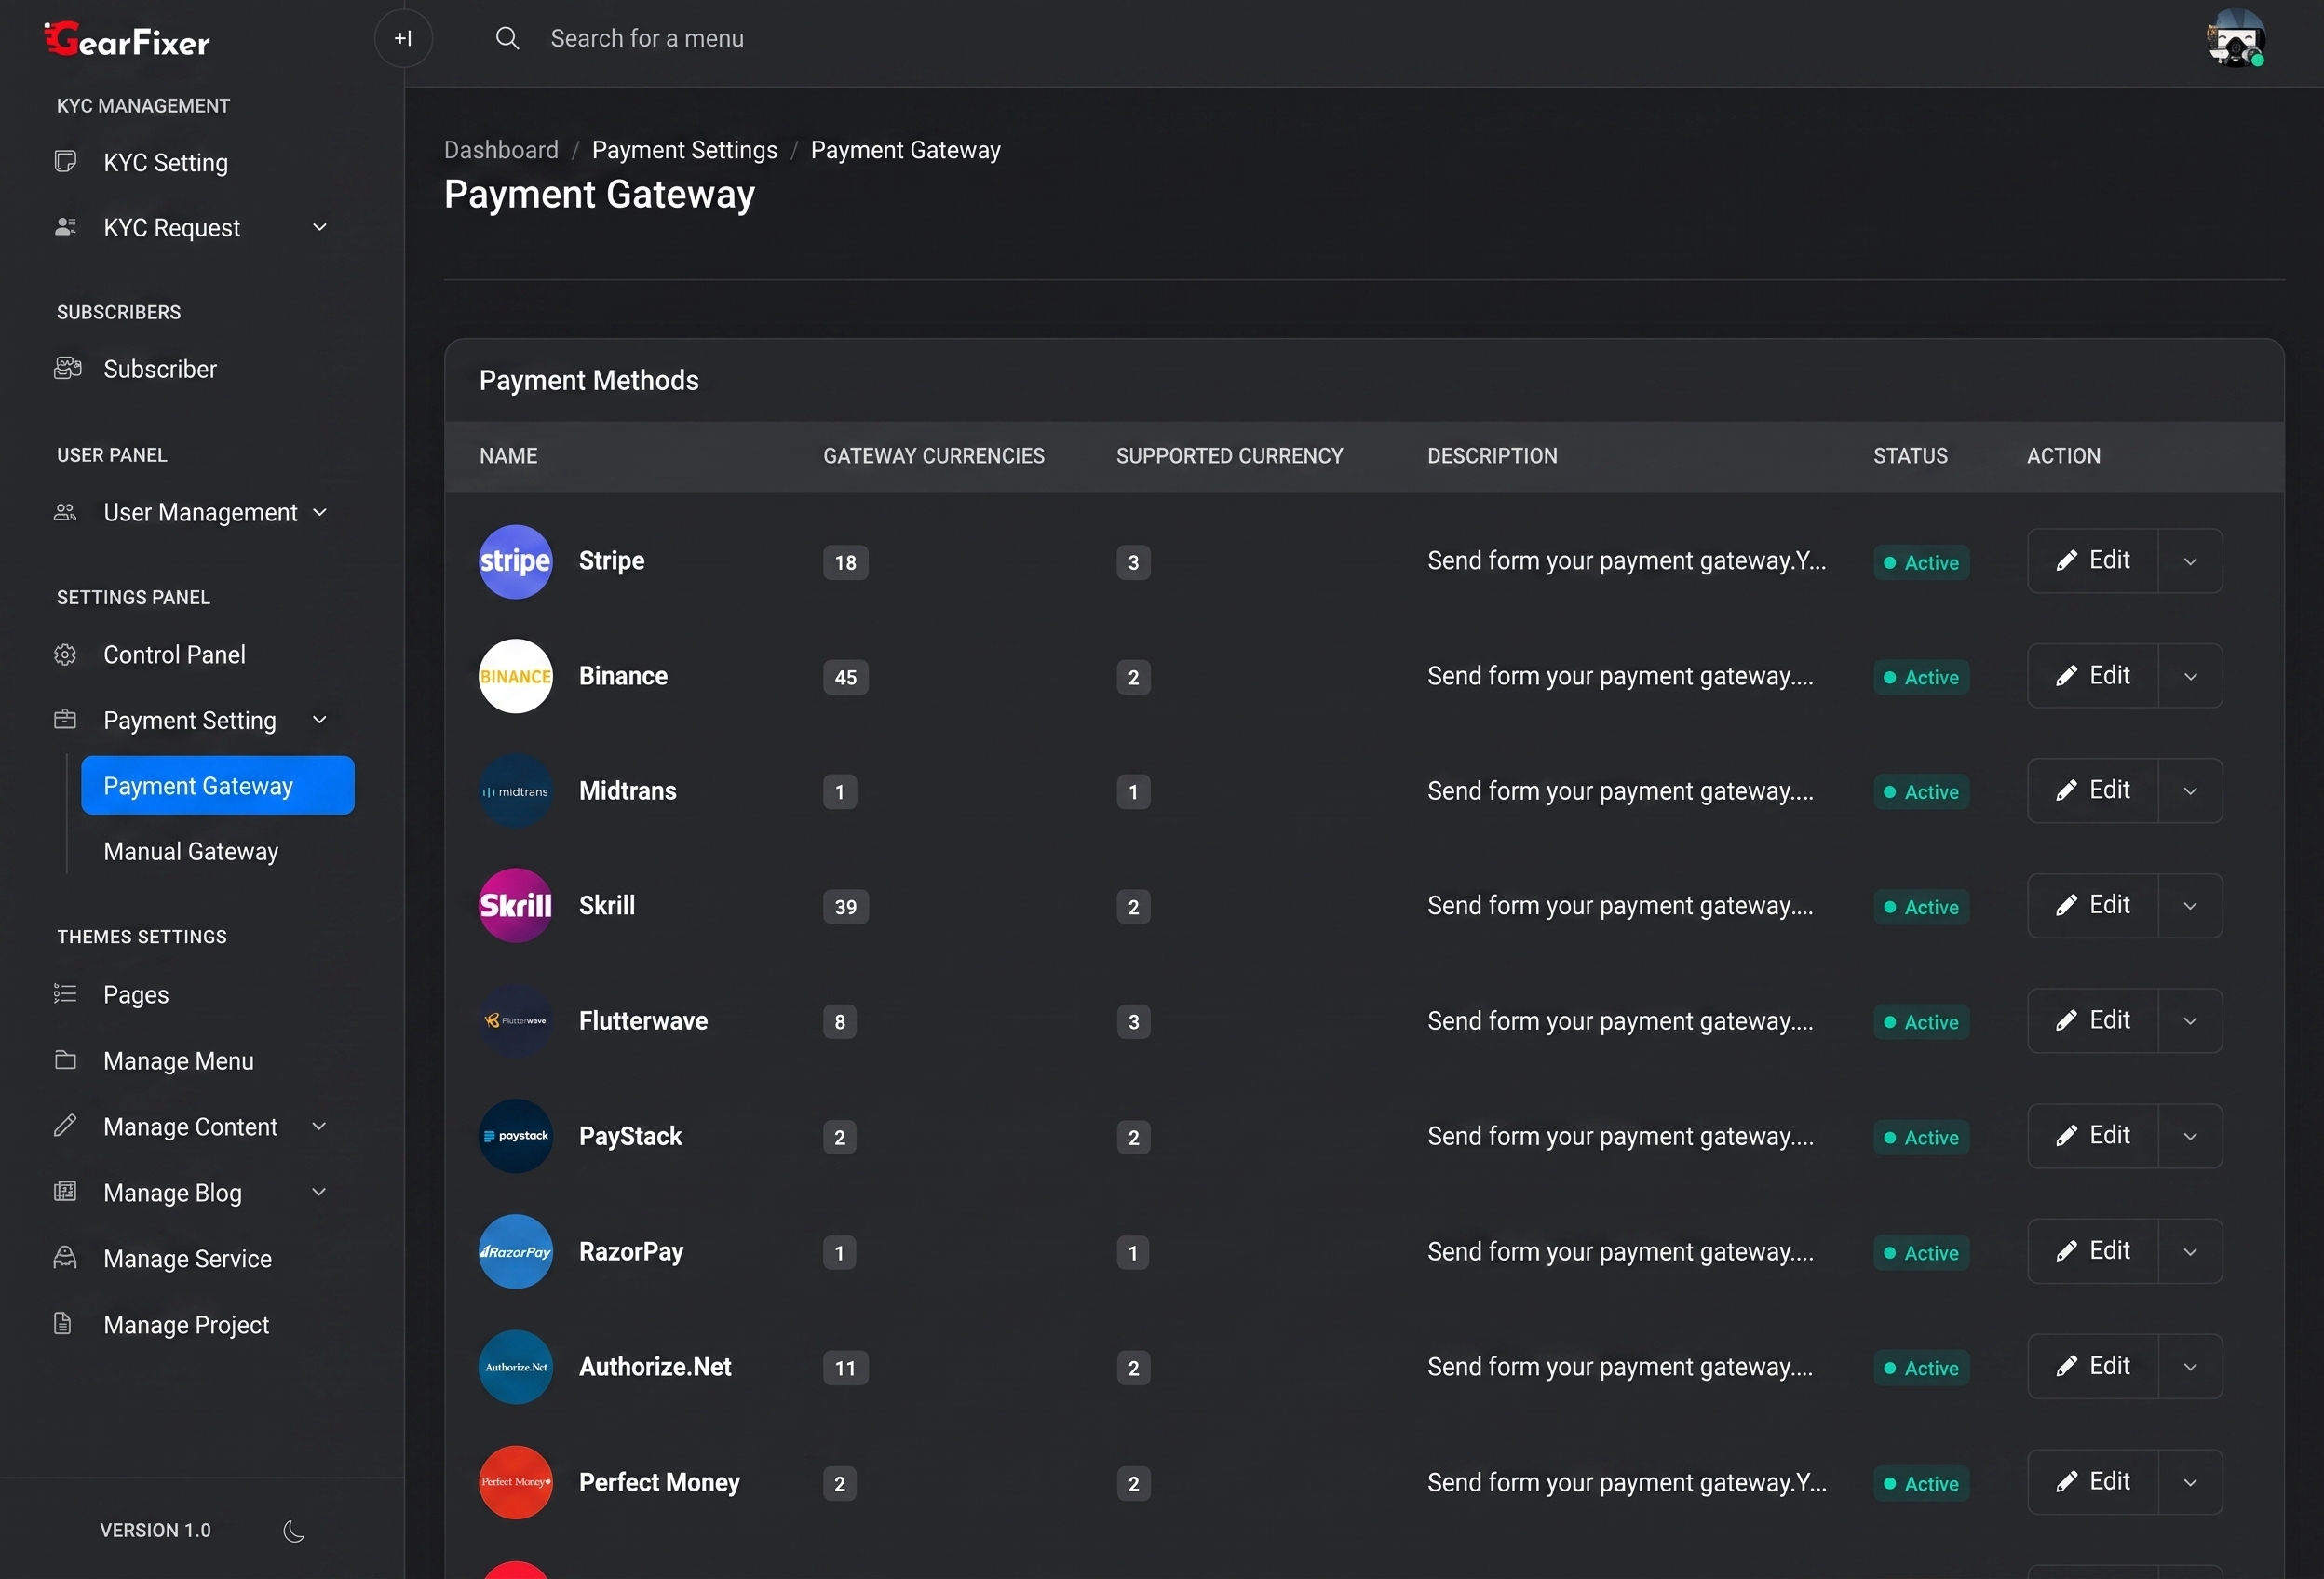This screenshot has height=1579, width=2324.
Task: Click the Binance logo icon
Action: tap(515, 676)
